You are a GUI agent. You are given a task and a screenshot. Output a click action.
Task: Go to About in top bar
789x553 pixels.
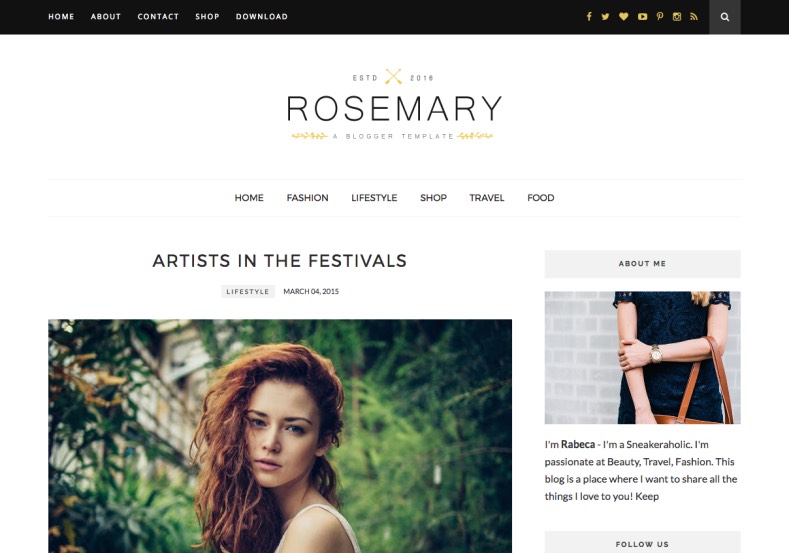click(106, 17)
